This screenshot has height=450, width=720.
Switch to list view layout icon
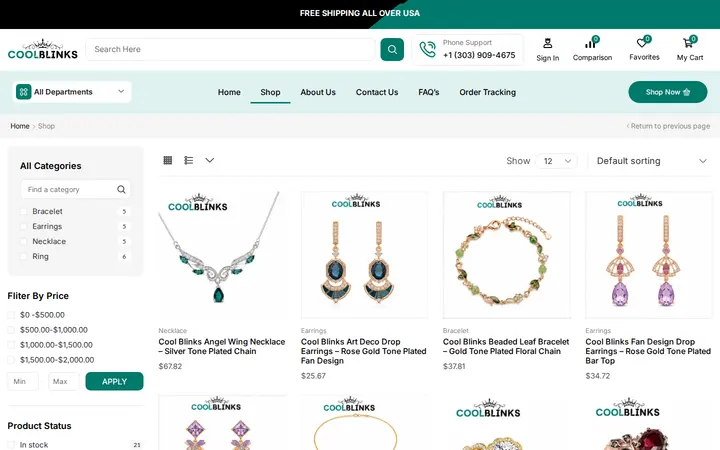[x=188, y=160]
